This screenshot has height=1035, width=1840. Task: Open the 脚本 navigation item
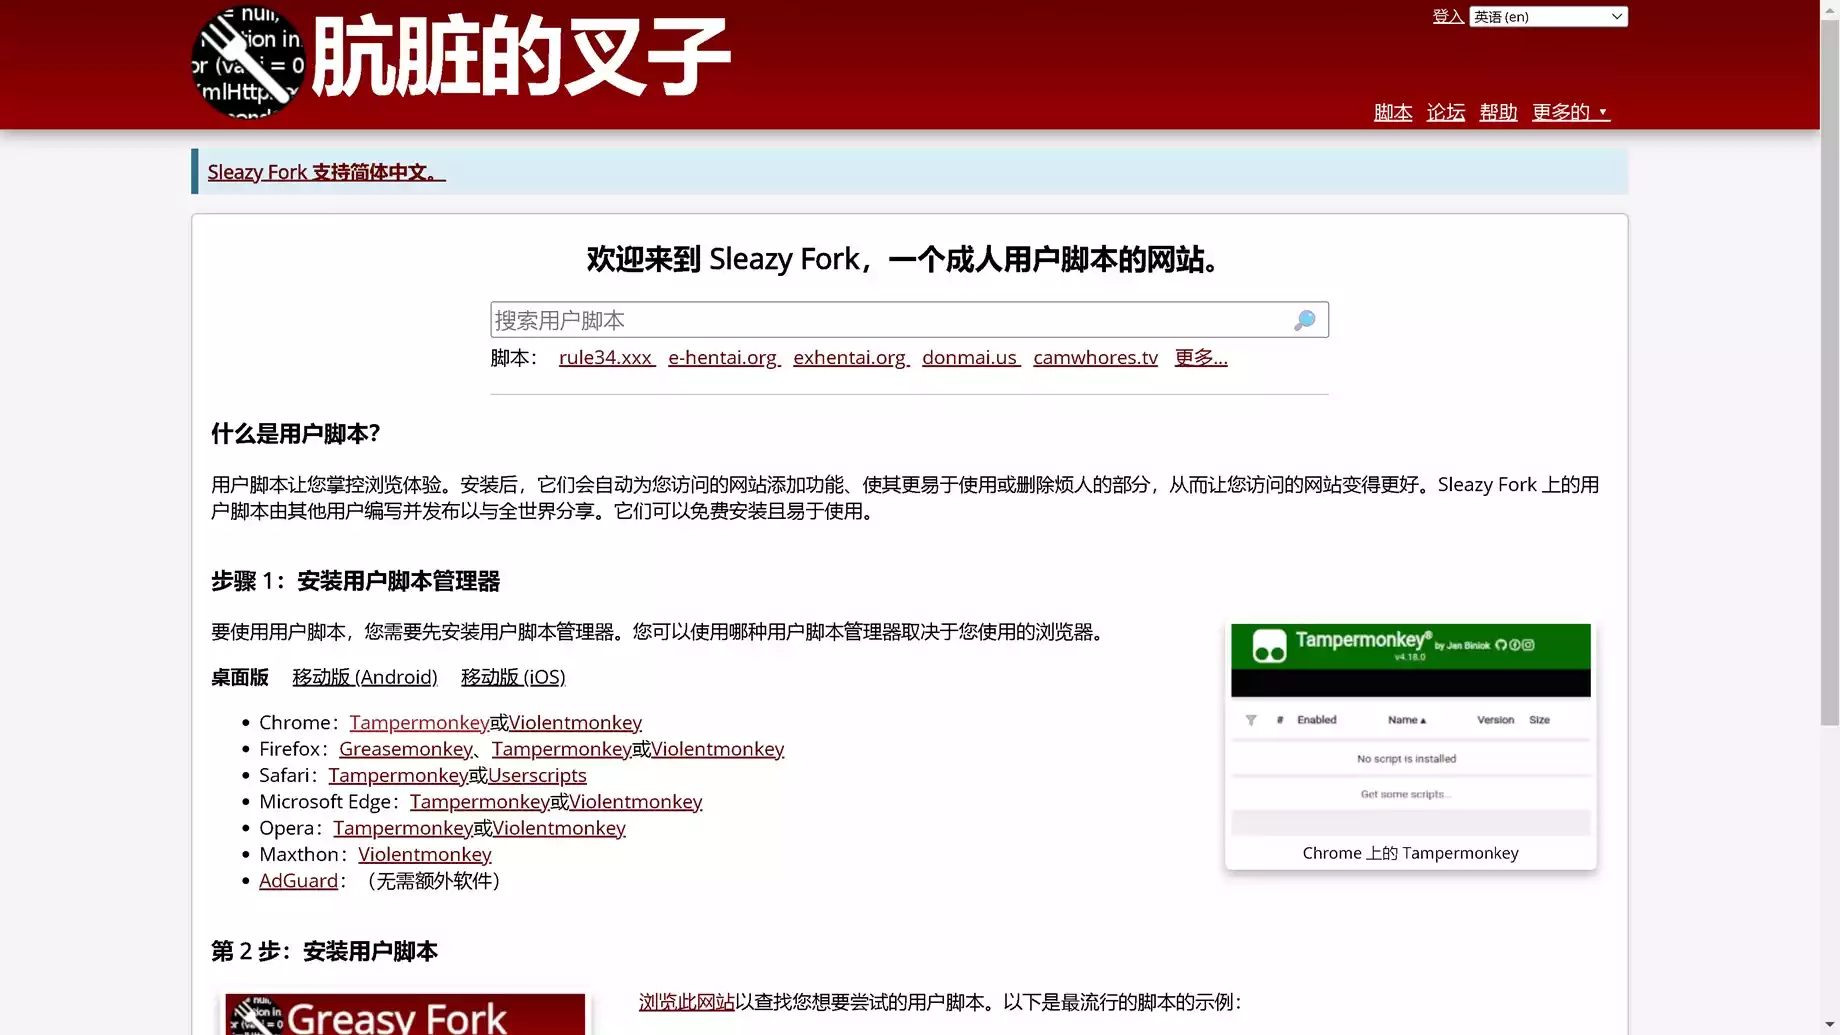1393,112
